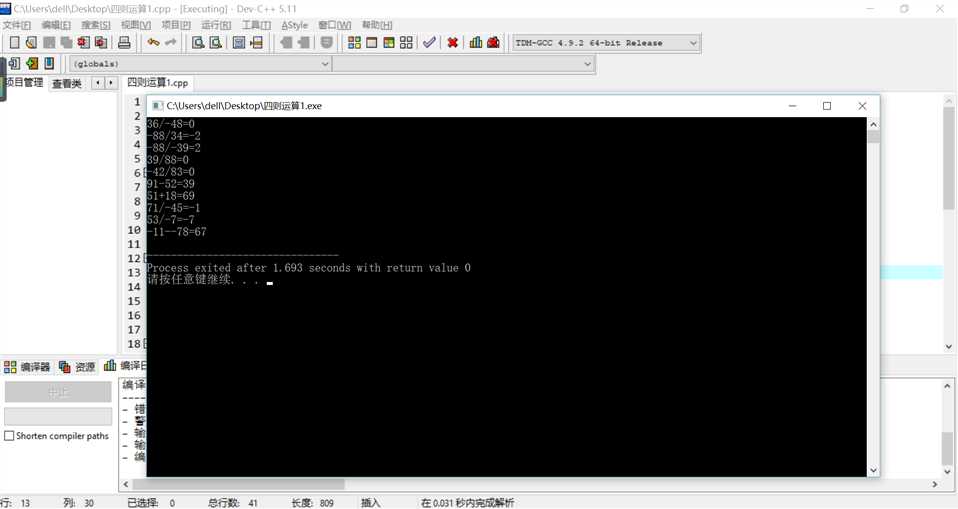The height and width of the screenshot is (509, 958).
Task: Click the 中止 abort button
Action: click(x=58, y=392)
